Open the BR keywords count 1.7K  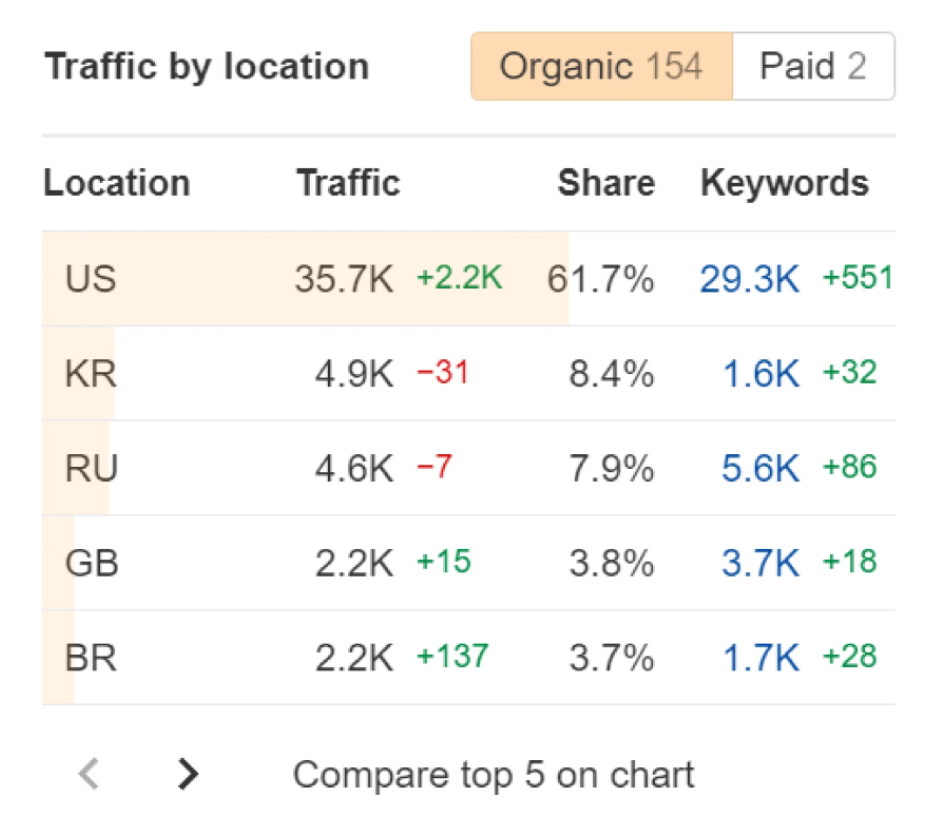(x=760, y=658)
